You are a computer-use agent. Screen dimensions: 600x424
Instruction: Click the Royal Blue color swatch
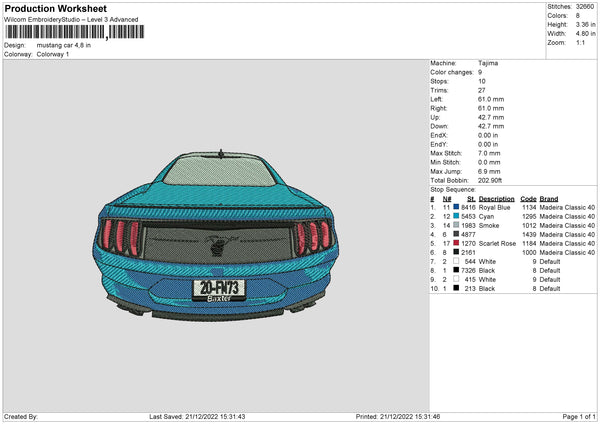(x=456, y=207)
